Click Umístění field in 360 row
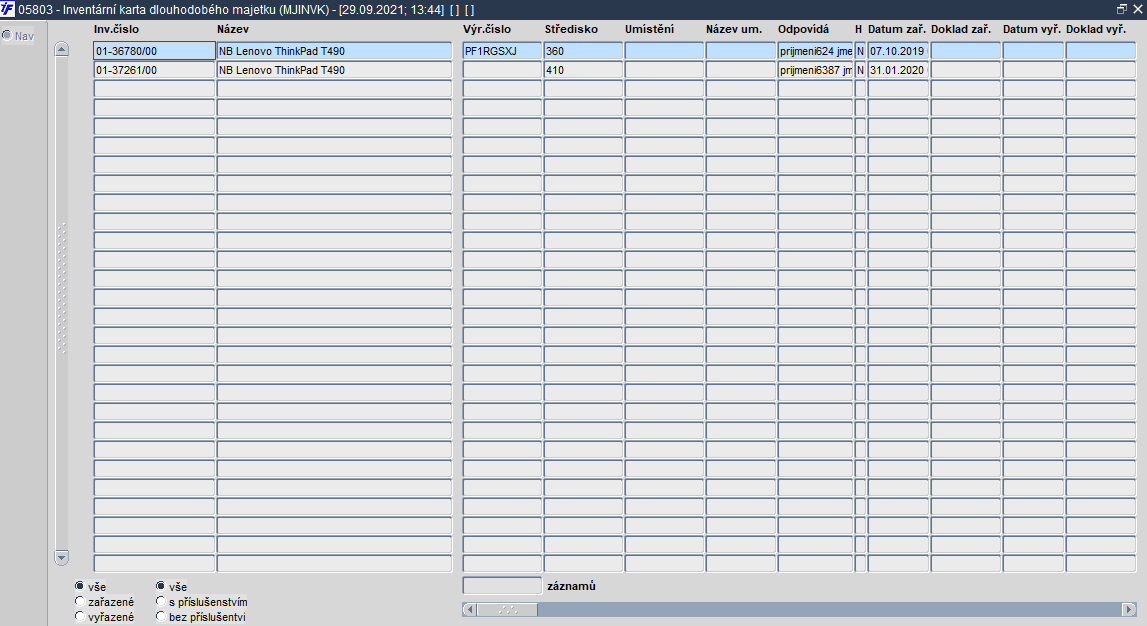Screen dimensions: 1147x626 pos(663,50)
